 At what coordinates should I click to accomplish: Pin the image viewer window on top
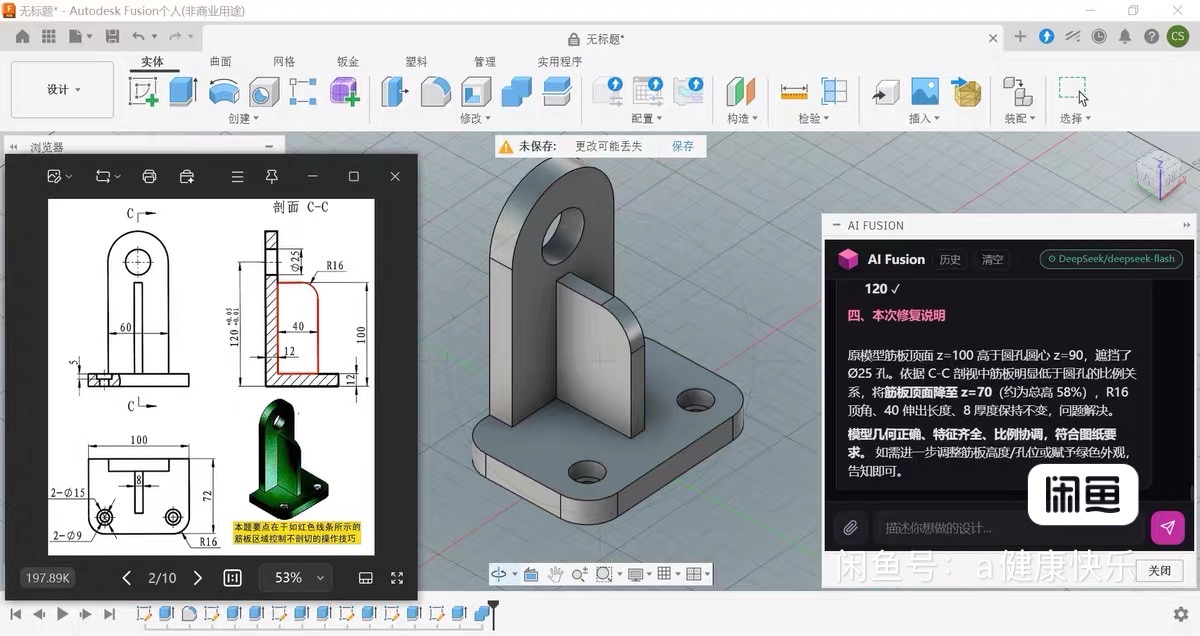(x=271, y=176)
